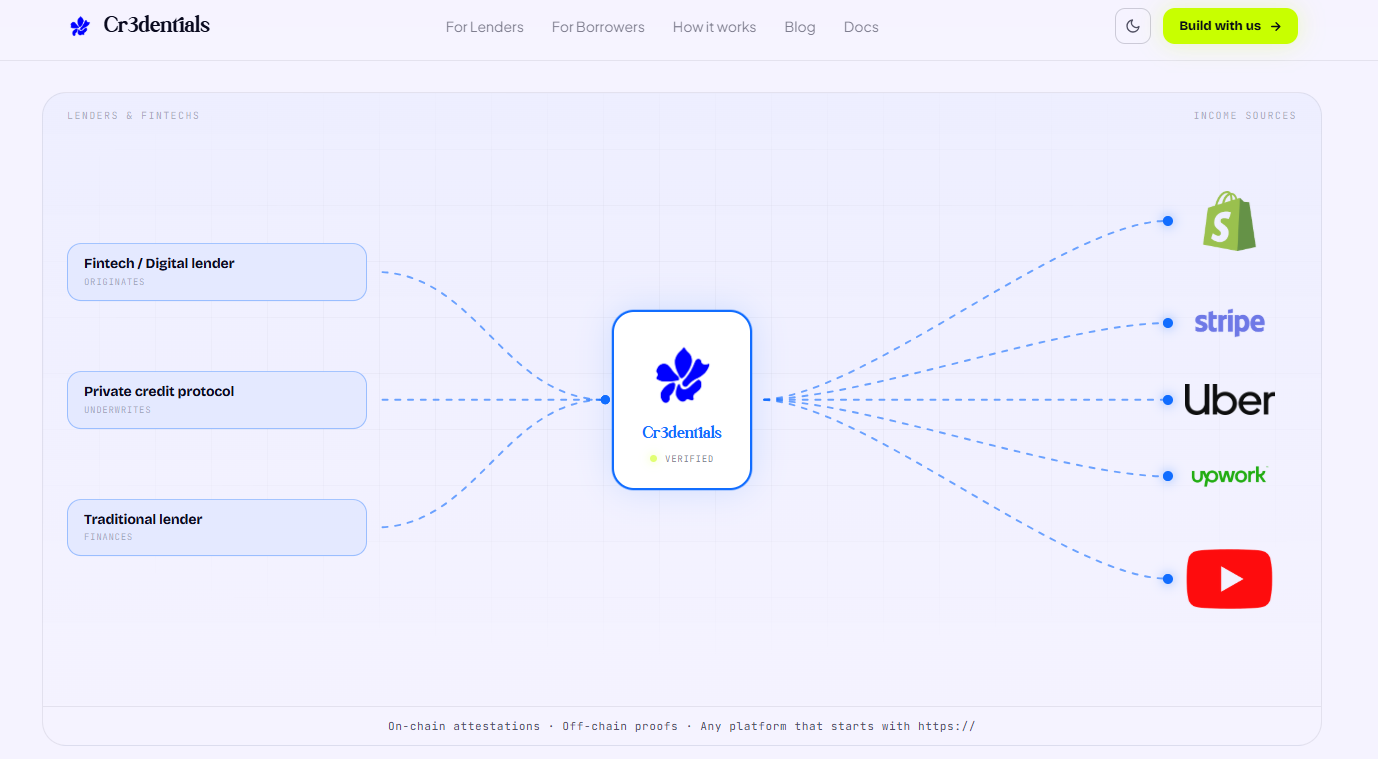Screen dimensions: 1378x759
Task: Click the YouTube play logo
Action: click(x=1229, y=579)
